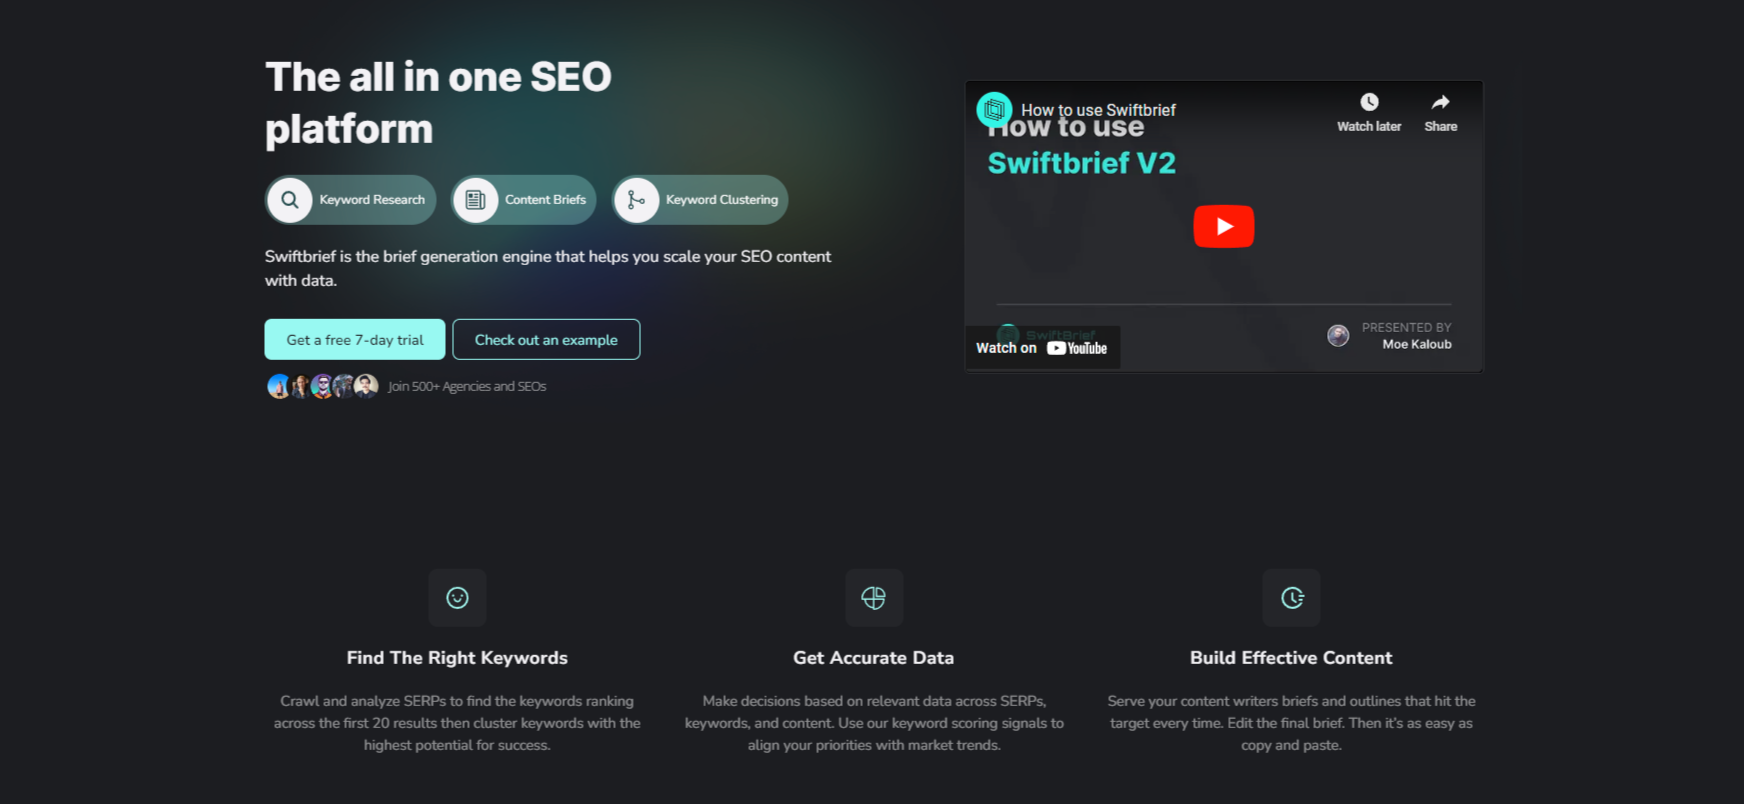Click the Content Briefs document icon
Screen dimensions: 1744x804
coord(475,199)
